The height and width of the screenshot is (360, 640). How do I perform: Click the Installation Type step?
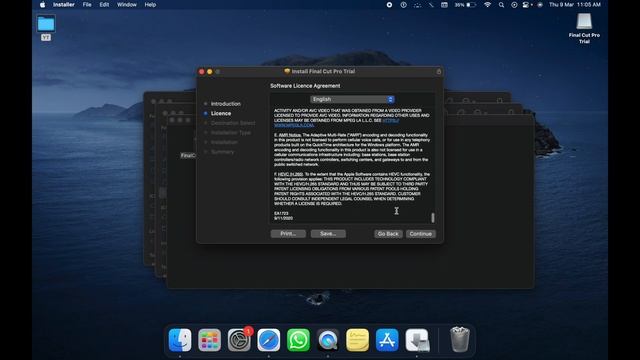231,133
